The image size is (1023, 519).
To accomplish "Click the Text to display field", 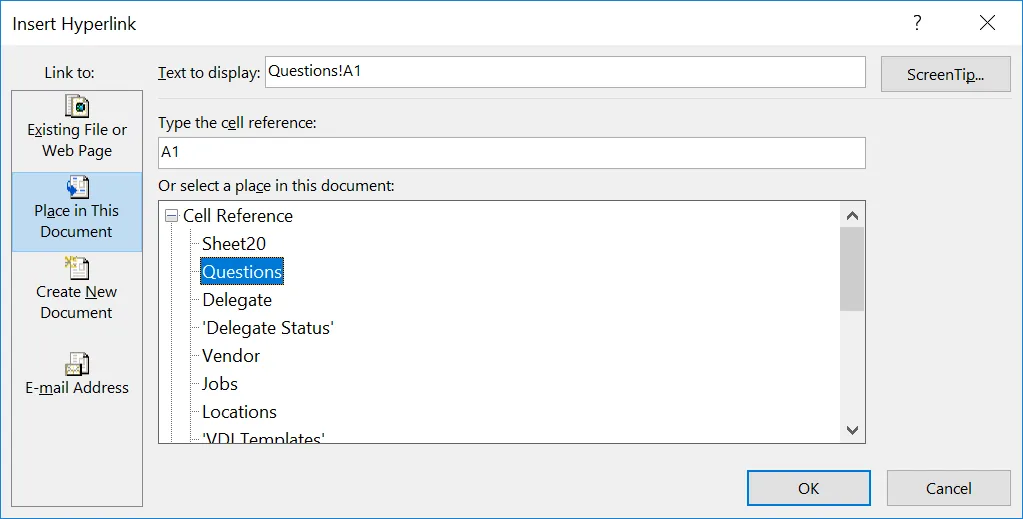I will pos(564,72).
